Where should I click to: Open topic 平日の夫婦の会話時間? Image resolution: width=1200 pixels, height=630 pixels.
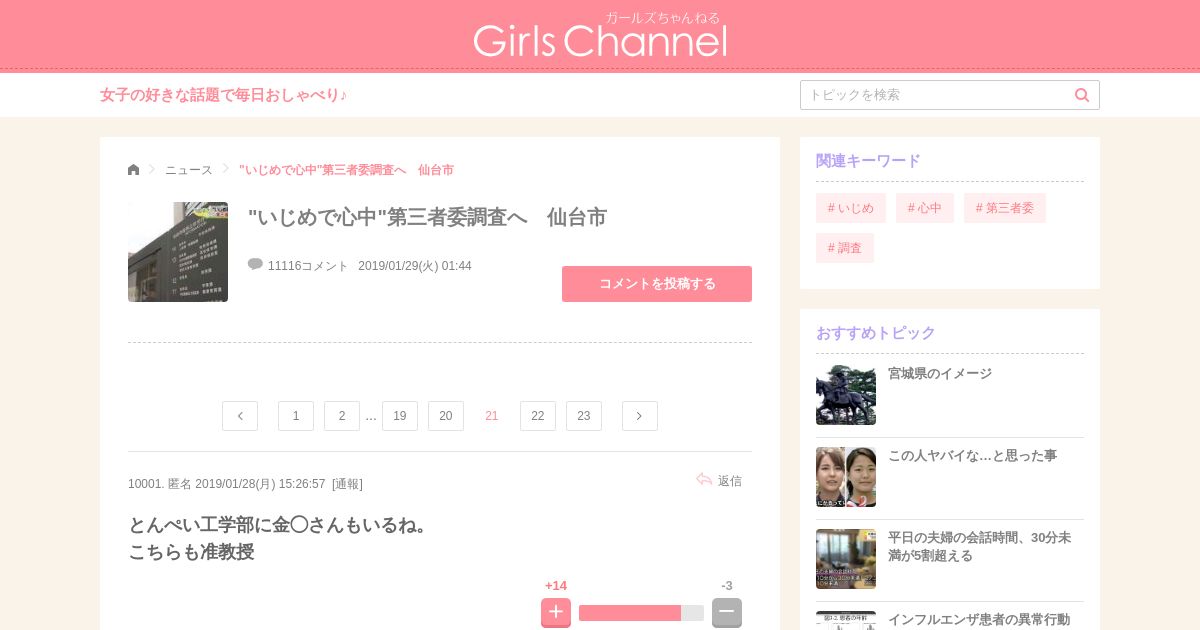979,546
